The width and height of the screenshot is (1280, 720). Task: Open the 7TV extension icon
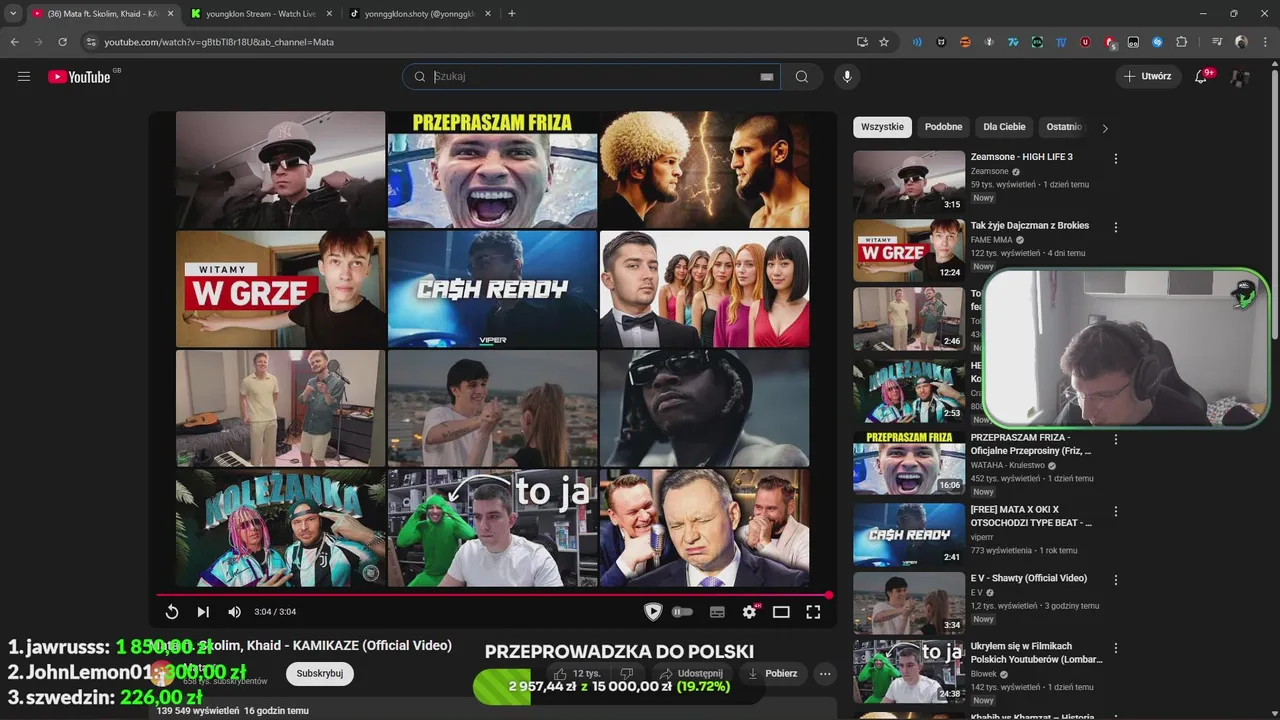click(x=1013, y=42)
